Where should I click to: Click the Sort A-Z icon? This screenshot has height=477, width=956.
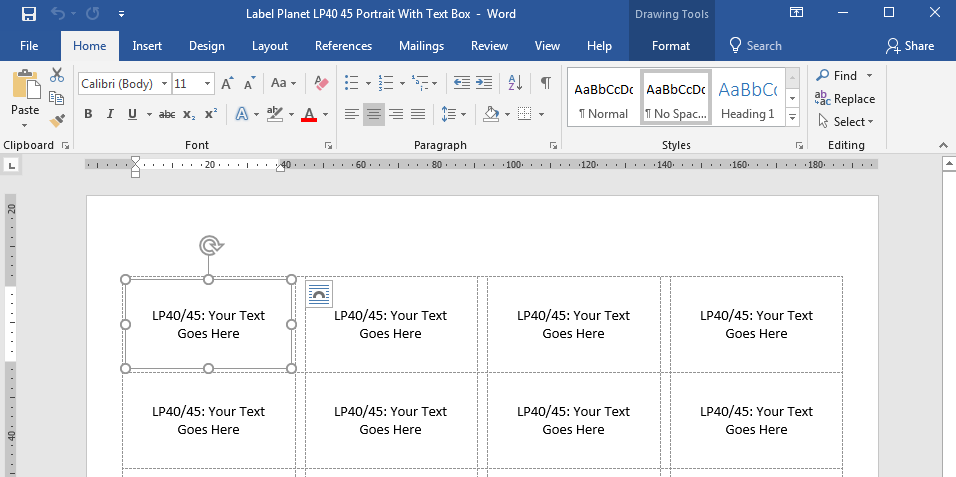click(x=515, y=83)
